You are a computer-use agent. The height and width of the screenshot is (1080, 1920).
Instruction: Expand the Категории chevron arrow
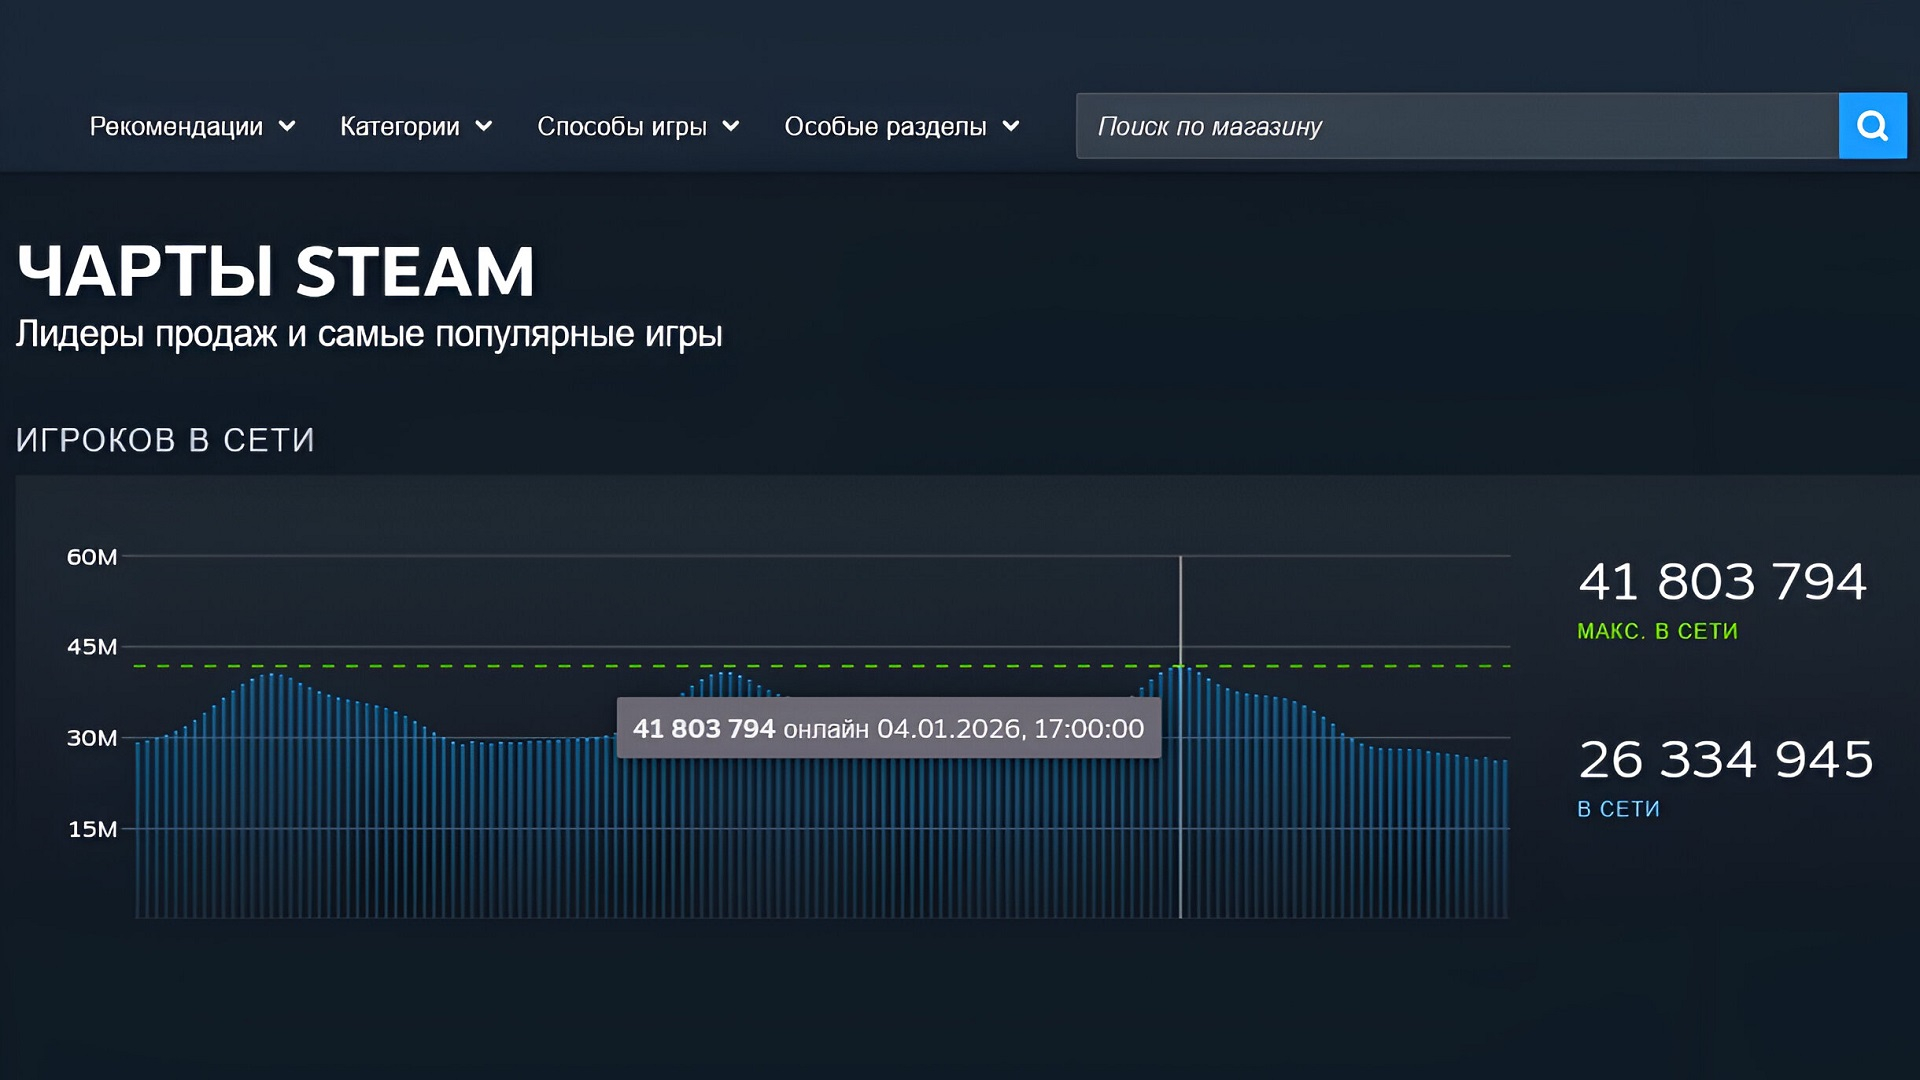(x=484, y=126)
